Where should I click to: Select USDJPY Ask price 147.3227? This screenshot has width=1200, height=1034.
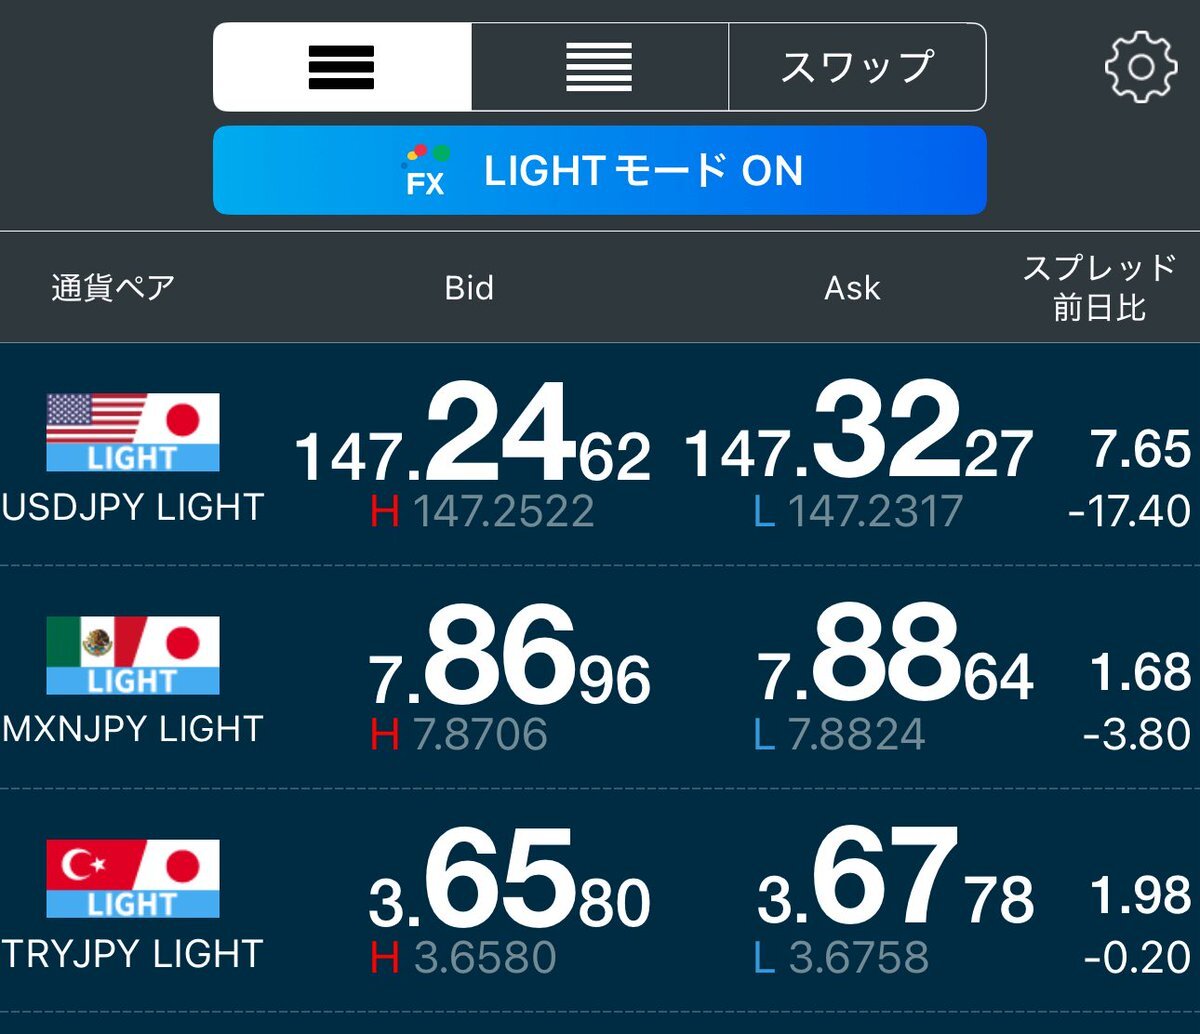pyautogui.click(x=858, y=435)
